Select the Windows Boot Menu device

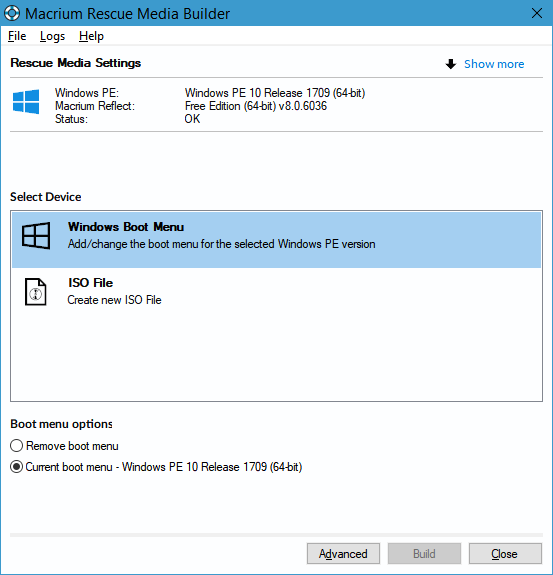click(276, 240)
